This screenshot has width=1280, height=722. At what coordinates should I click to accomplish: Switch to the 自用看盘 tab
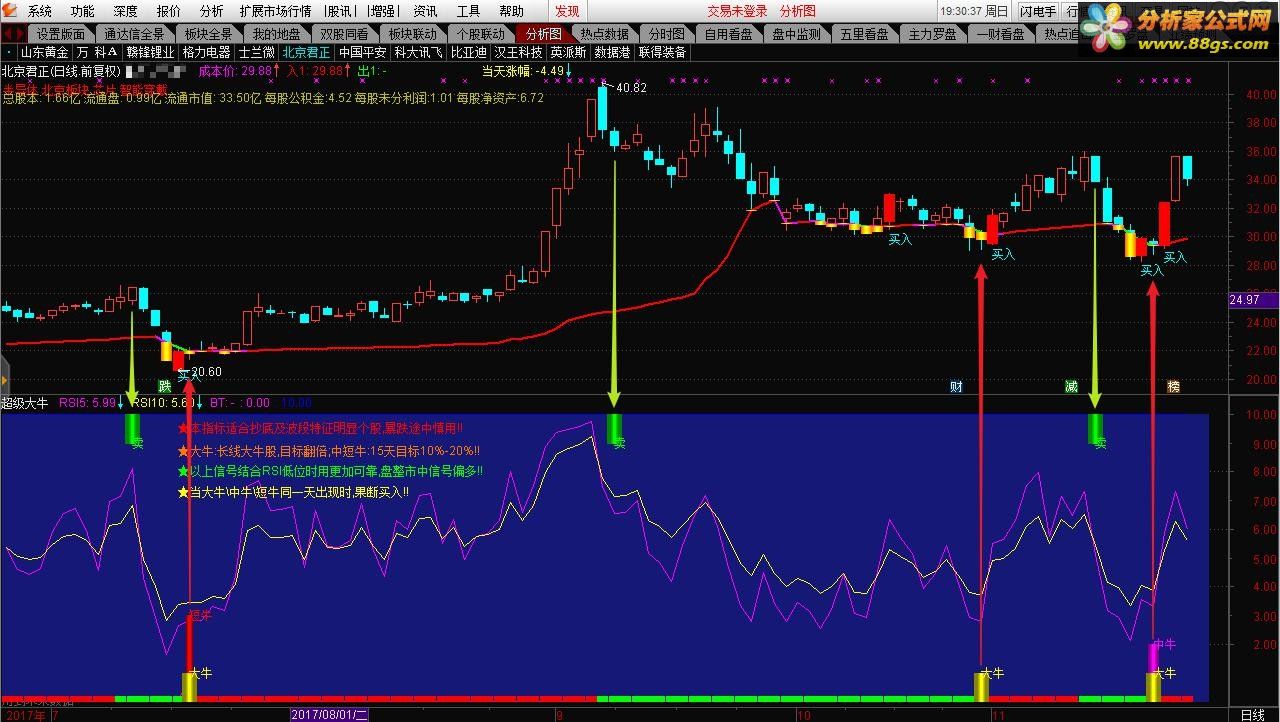[729, 34]
